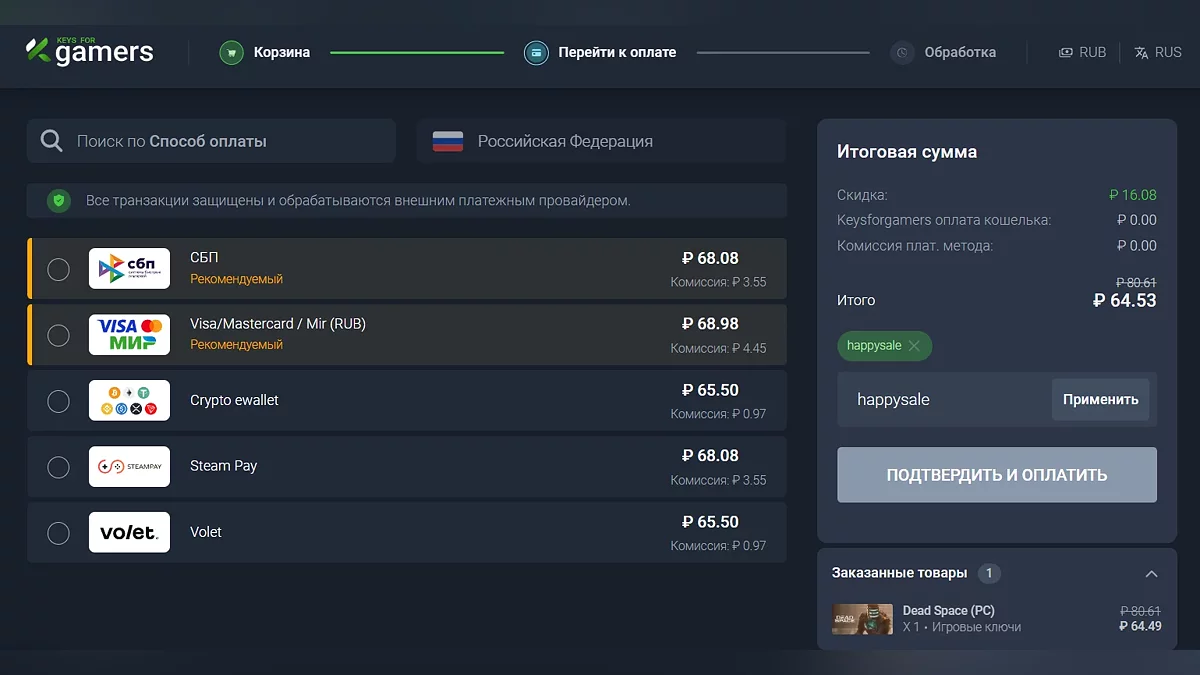1200x675 pixels.
Task: Open the RUS language selector
Action: pos(1158,52)
